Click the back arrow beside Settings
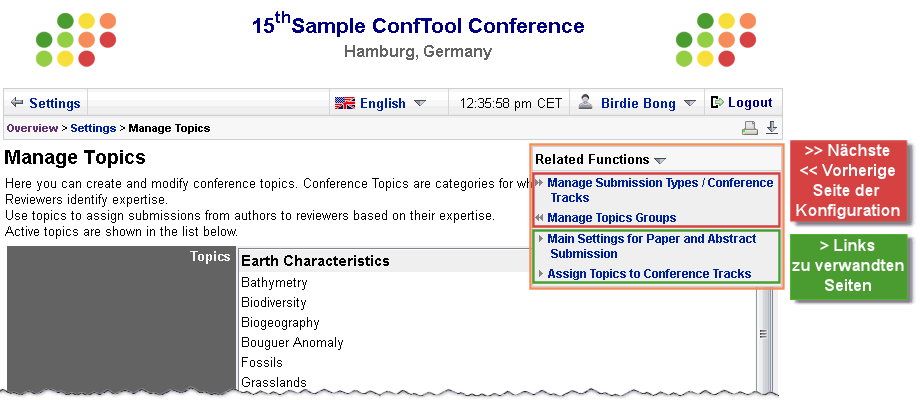The height and width of the screenshot is (400, 920). pyautogui.click(x=17, y=103)
